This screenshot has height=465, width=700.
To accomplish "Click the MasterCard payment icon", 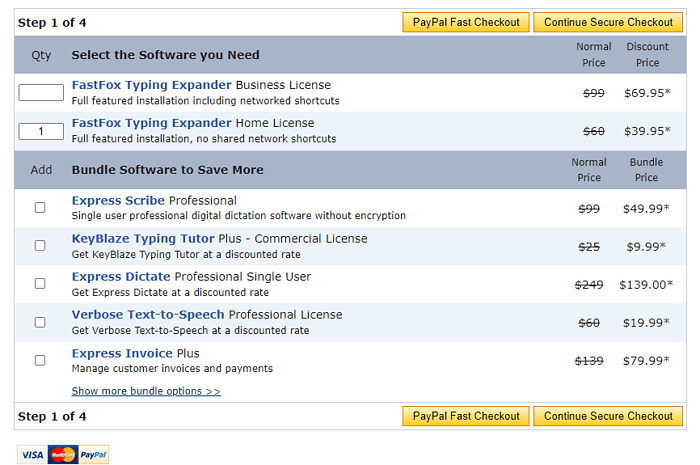I will pyautogui.click(x=62, y=455).
